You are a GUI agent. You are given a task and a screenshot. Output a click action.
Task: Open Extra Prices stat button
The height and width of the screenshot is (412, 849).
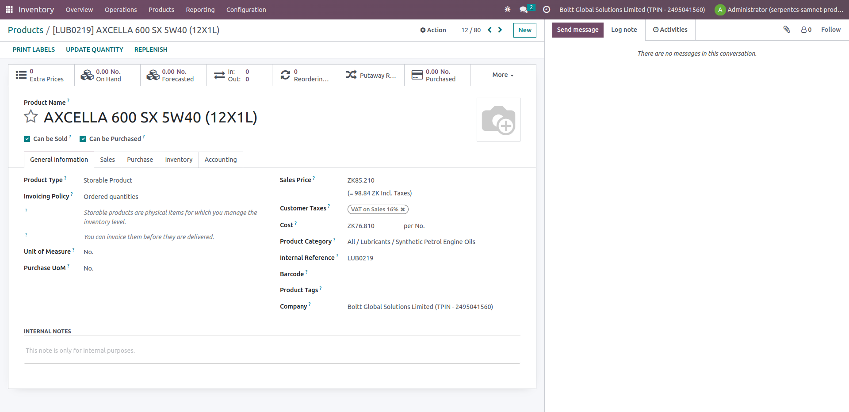tap(41, 75)
